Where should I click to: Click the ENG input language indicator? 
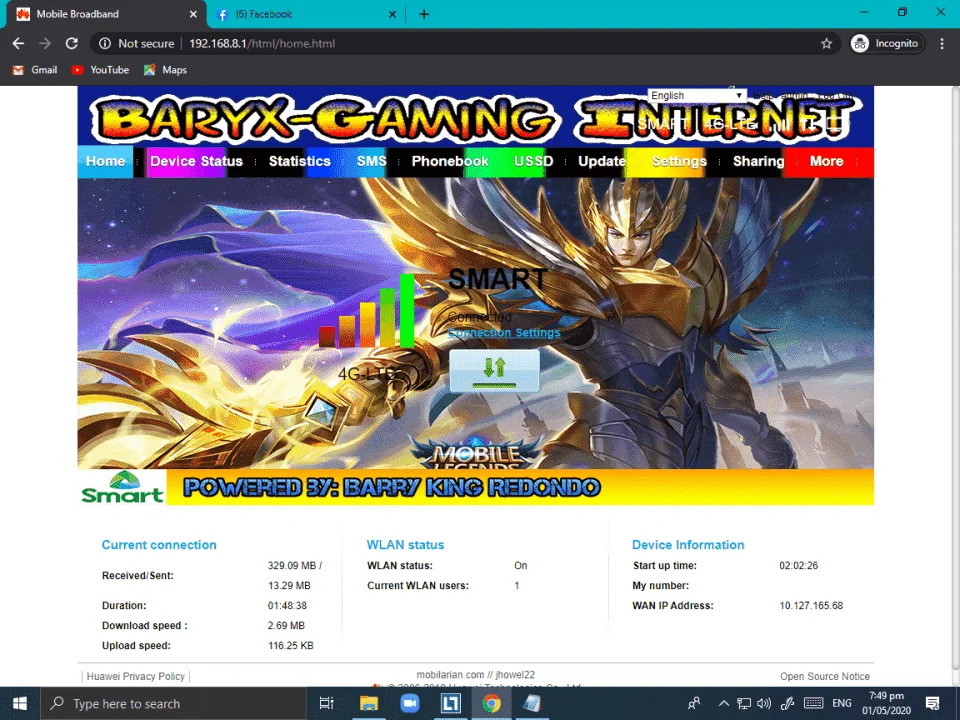click(x=842, y=703)
